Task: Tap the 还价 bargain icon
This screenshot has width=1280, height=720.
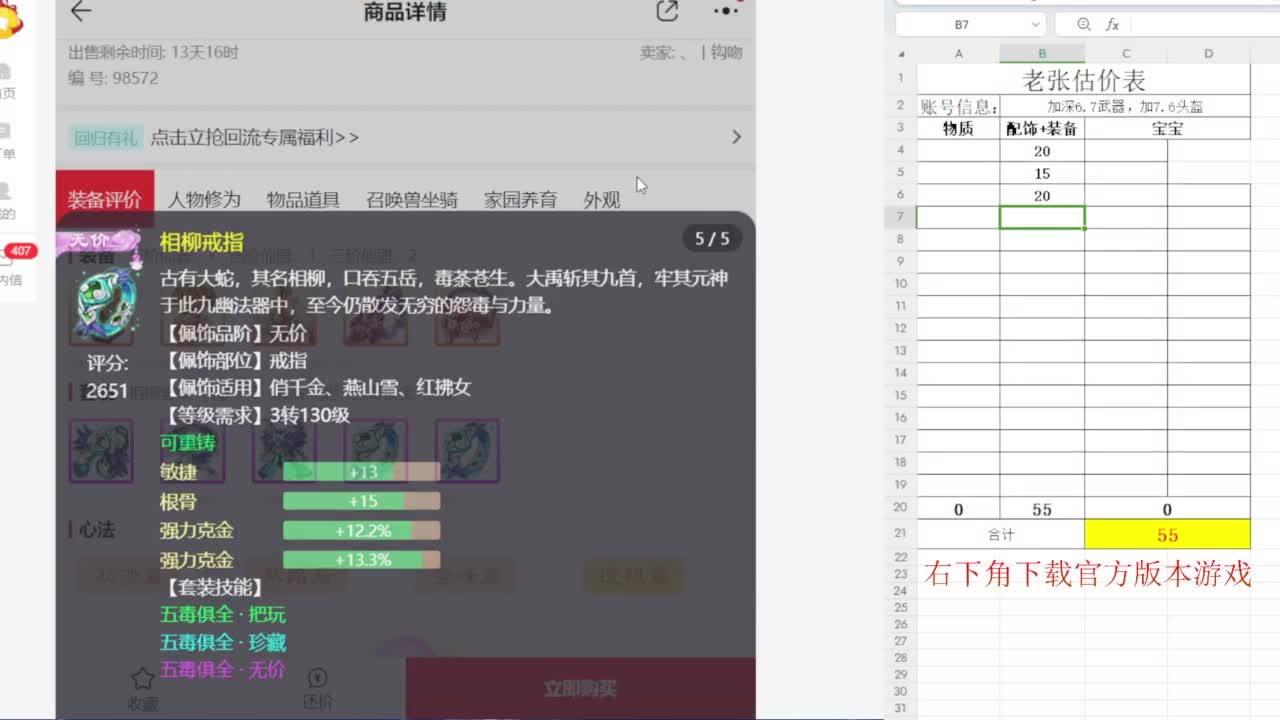Action: point(318,678)
